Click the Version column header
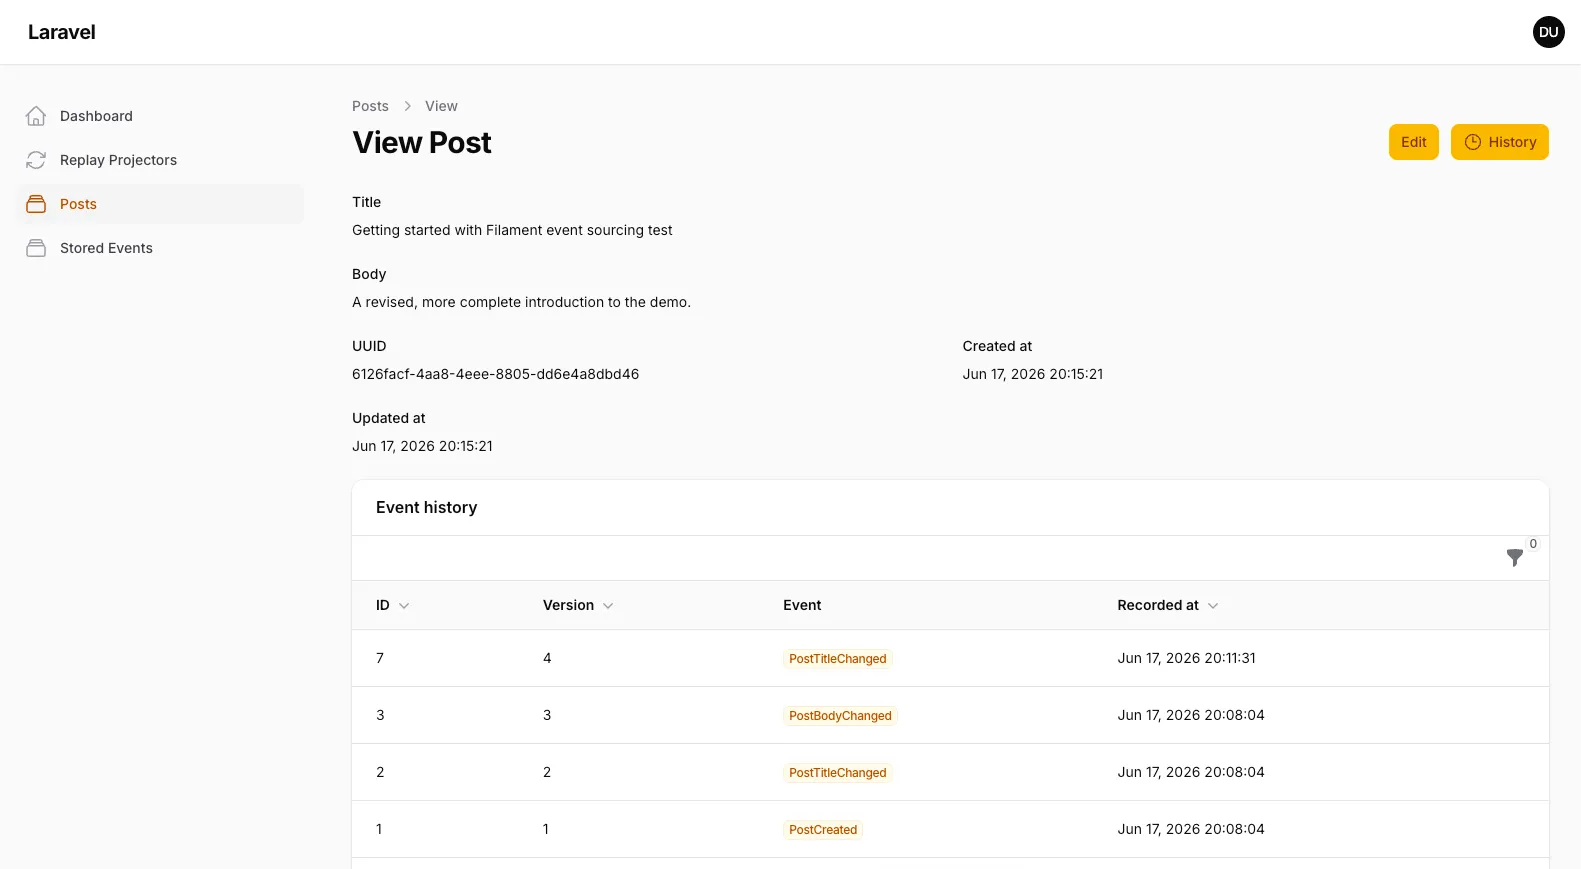This screenshot has height=869, width=1581. [x=578, y=605]
